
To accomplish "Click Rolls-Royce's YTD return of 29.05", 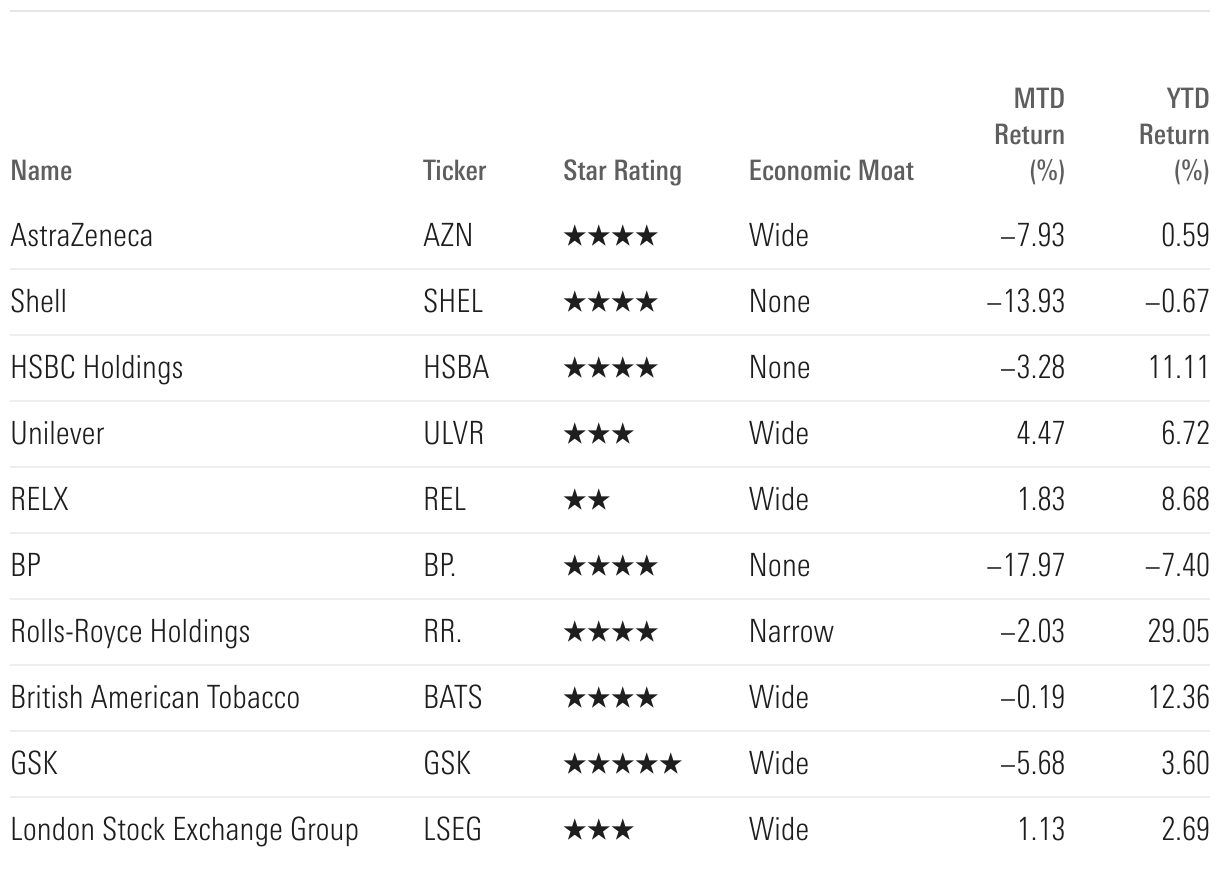I will 1178,632.
